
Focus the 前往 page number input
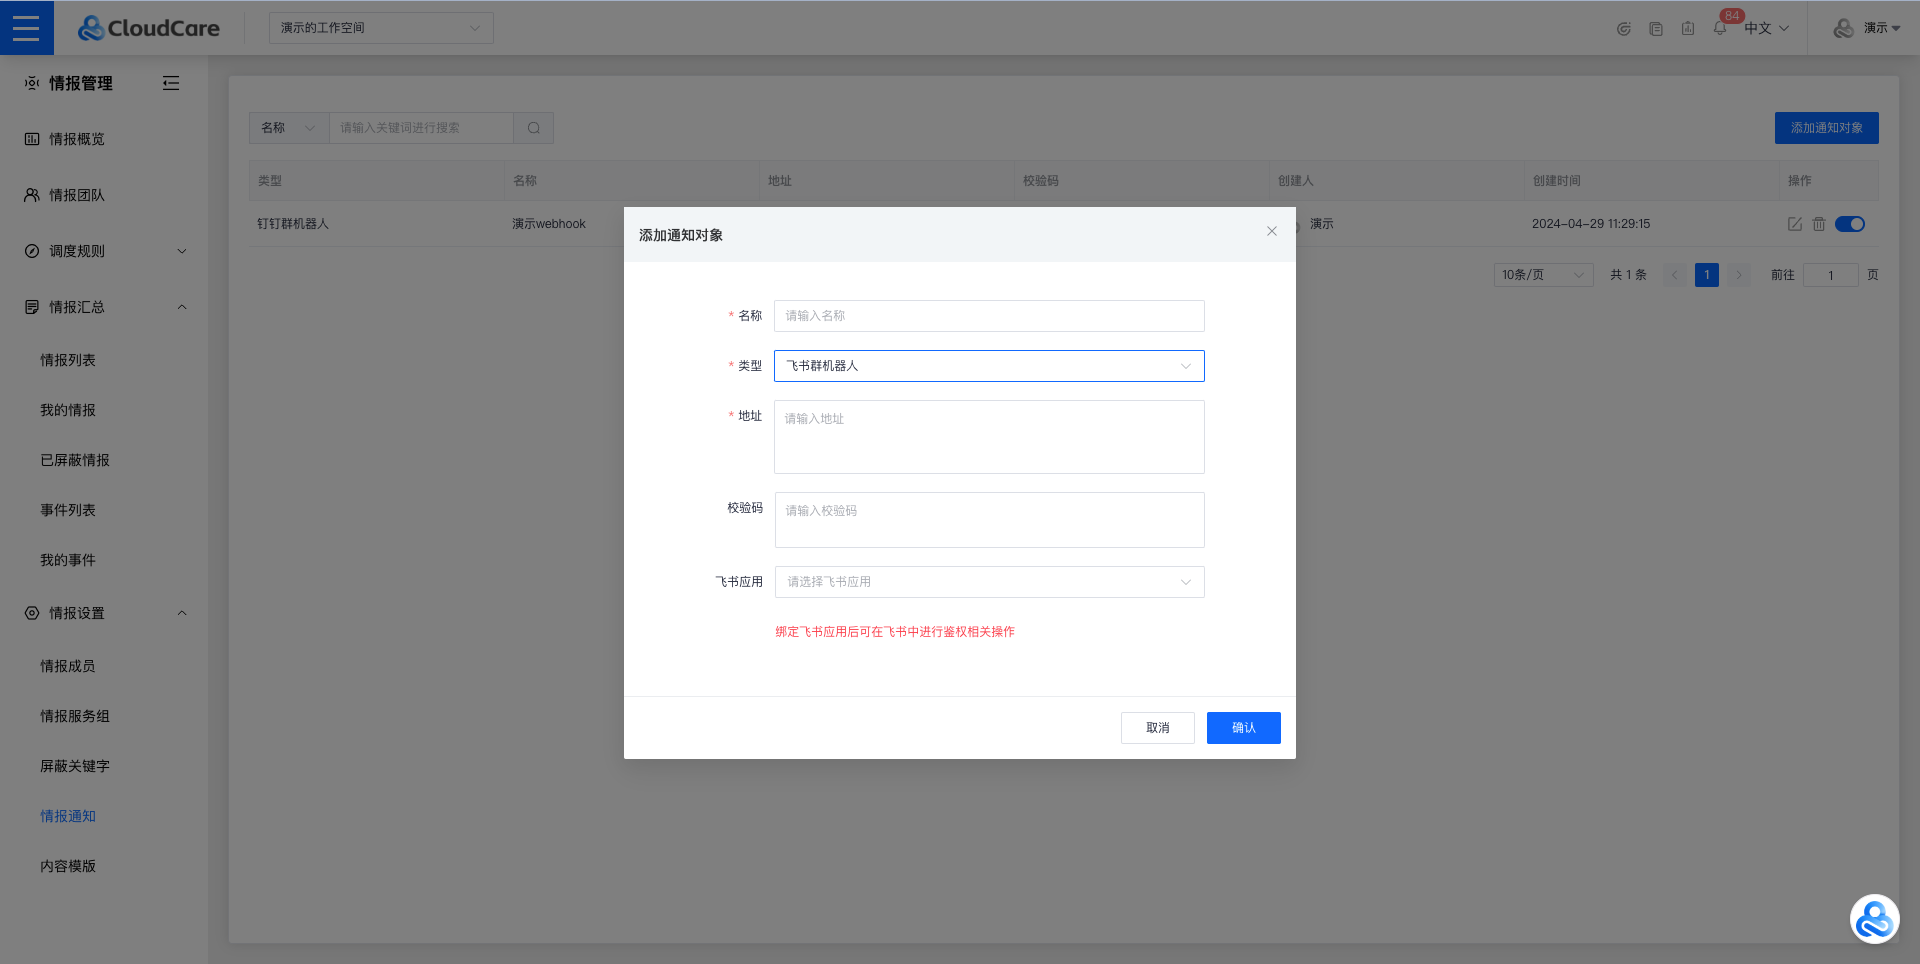[1830, 275]
